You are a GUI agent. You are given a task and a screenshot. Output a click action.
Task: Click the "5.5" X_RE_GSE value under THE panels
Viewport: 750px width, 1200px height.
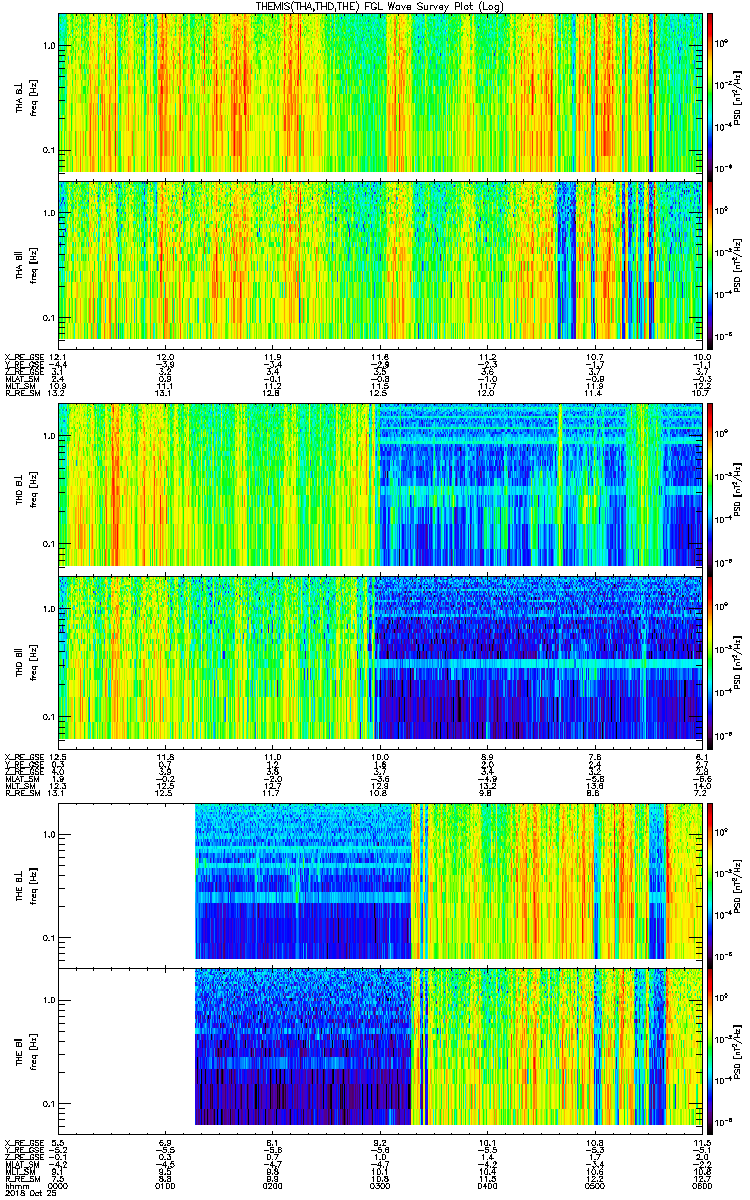pos(59,1141)
